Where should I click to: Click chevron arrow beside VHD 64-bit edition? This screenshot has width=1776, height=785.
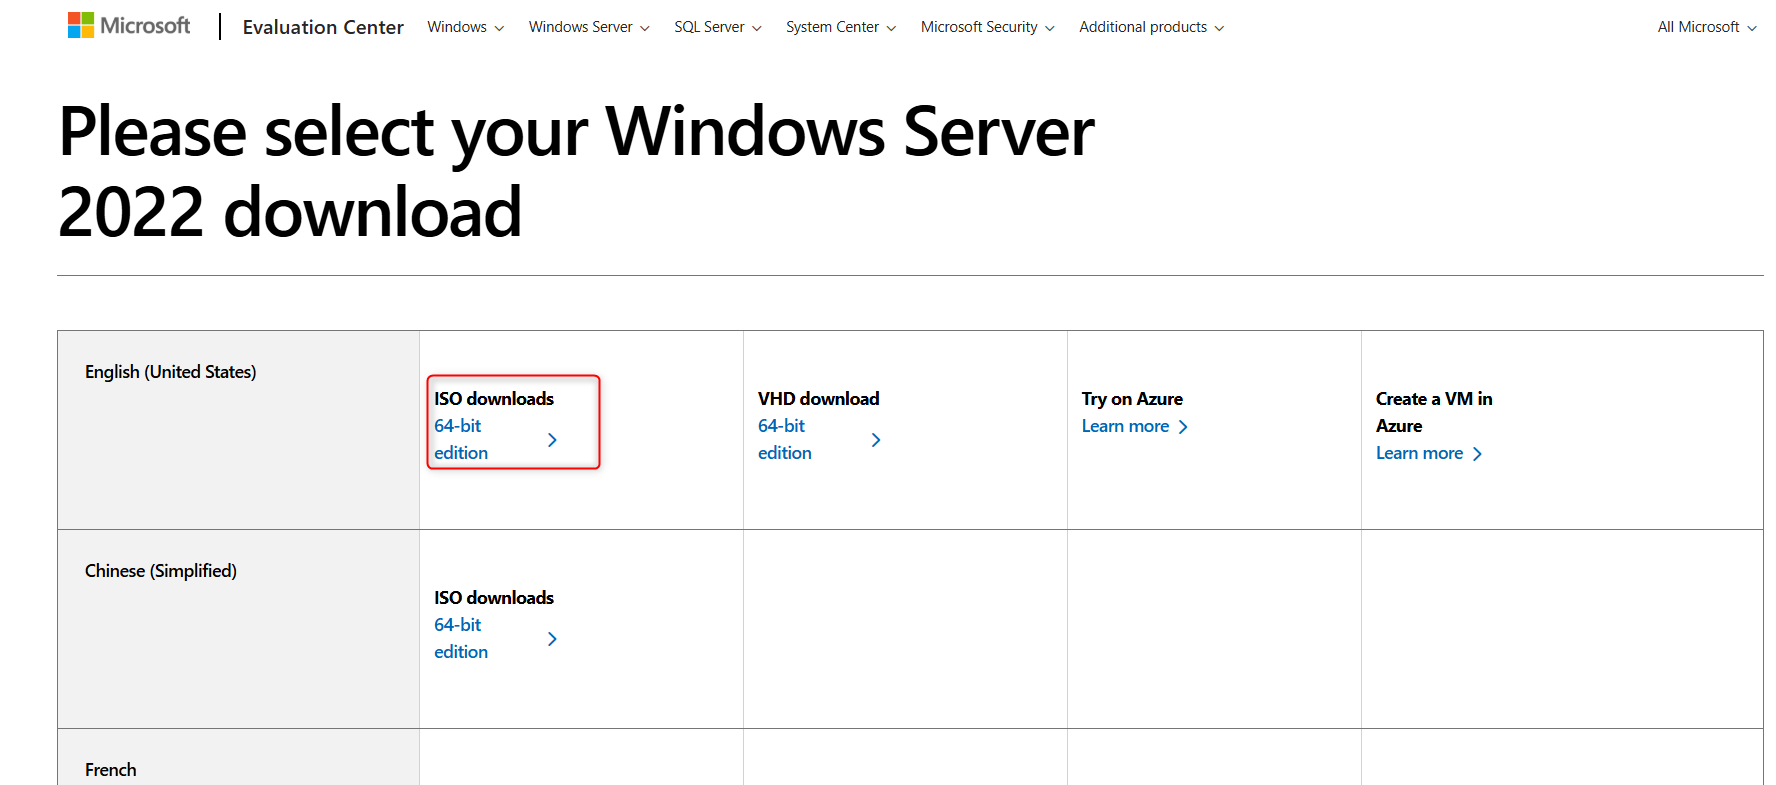(x=876, y=440)
